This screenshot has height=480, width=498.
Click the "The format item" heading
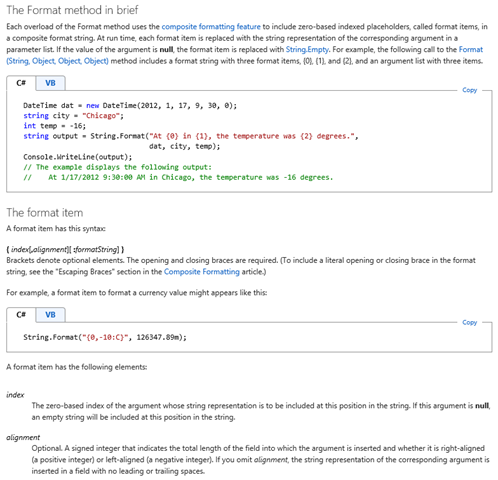click(45, 213)
